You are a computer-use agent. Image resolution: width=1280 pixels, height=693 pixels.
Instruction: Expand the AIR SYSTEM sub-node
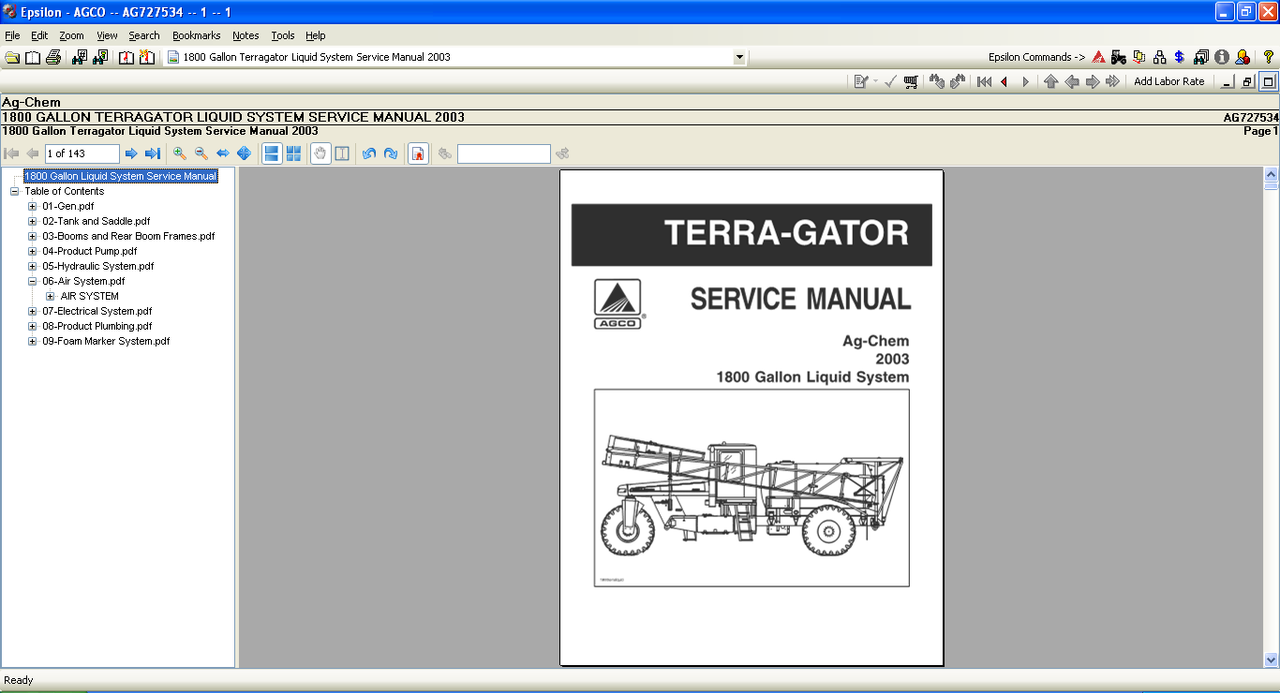pyautogui.click(x=51, y=296)
